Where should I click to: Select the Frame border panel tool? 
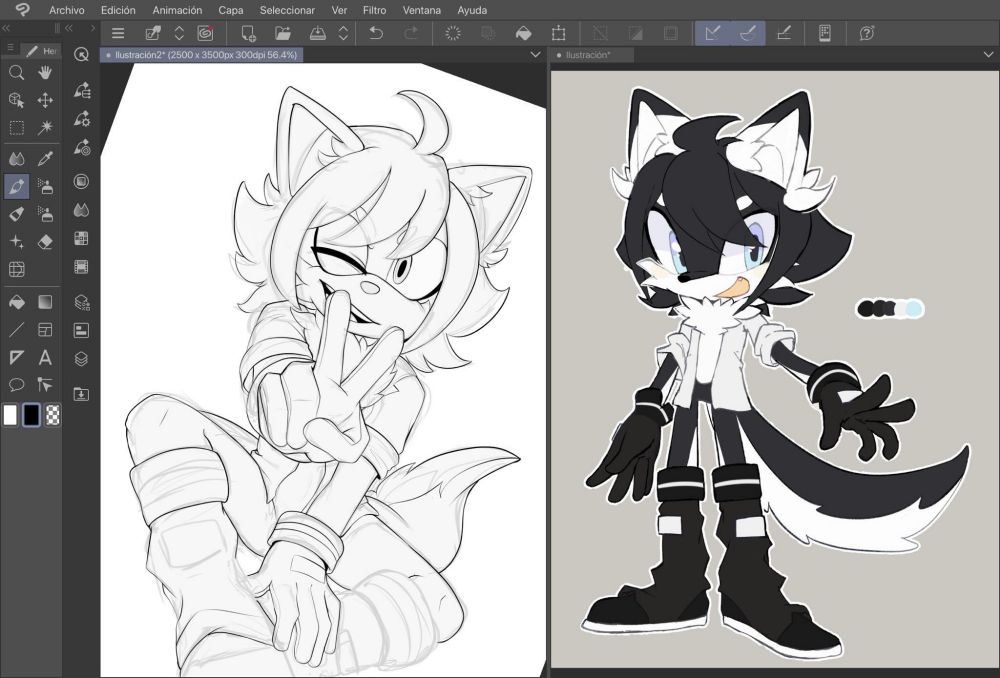45,330
